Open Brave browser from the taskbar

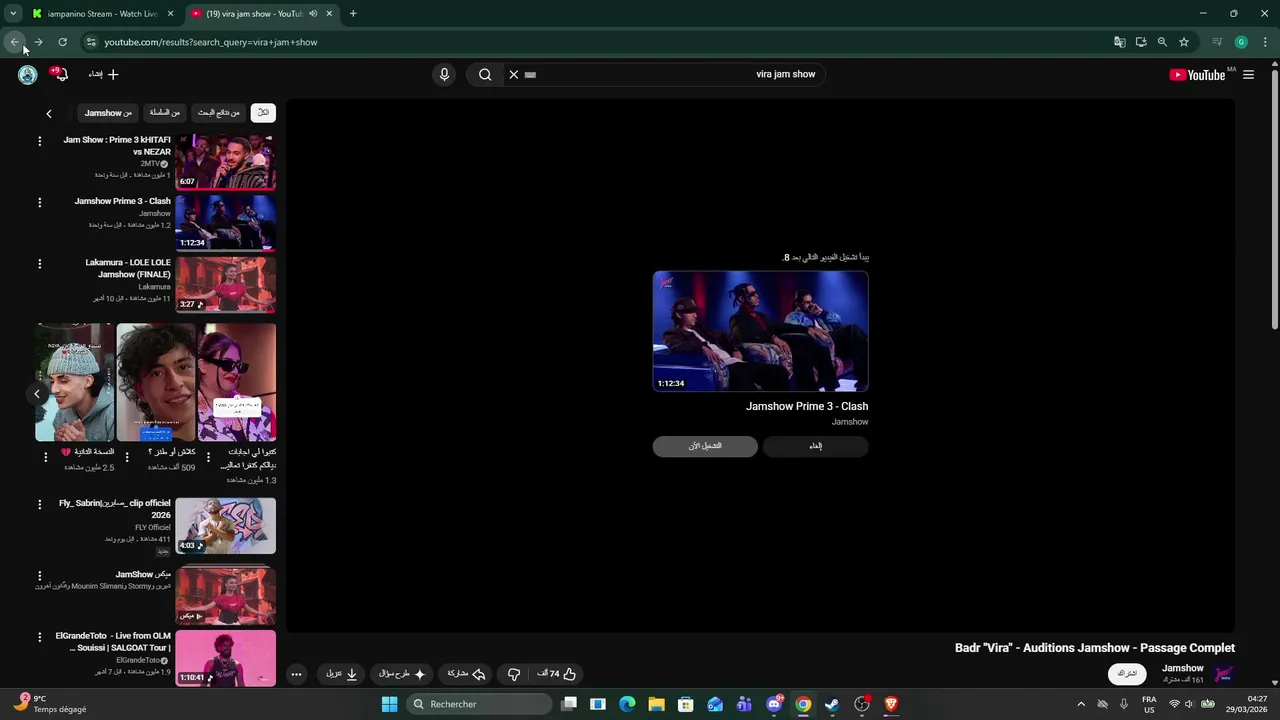point(890,704)
